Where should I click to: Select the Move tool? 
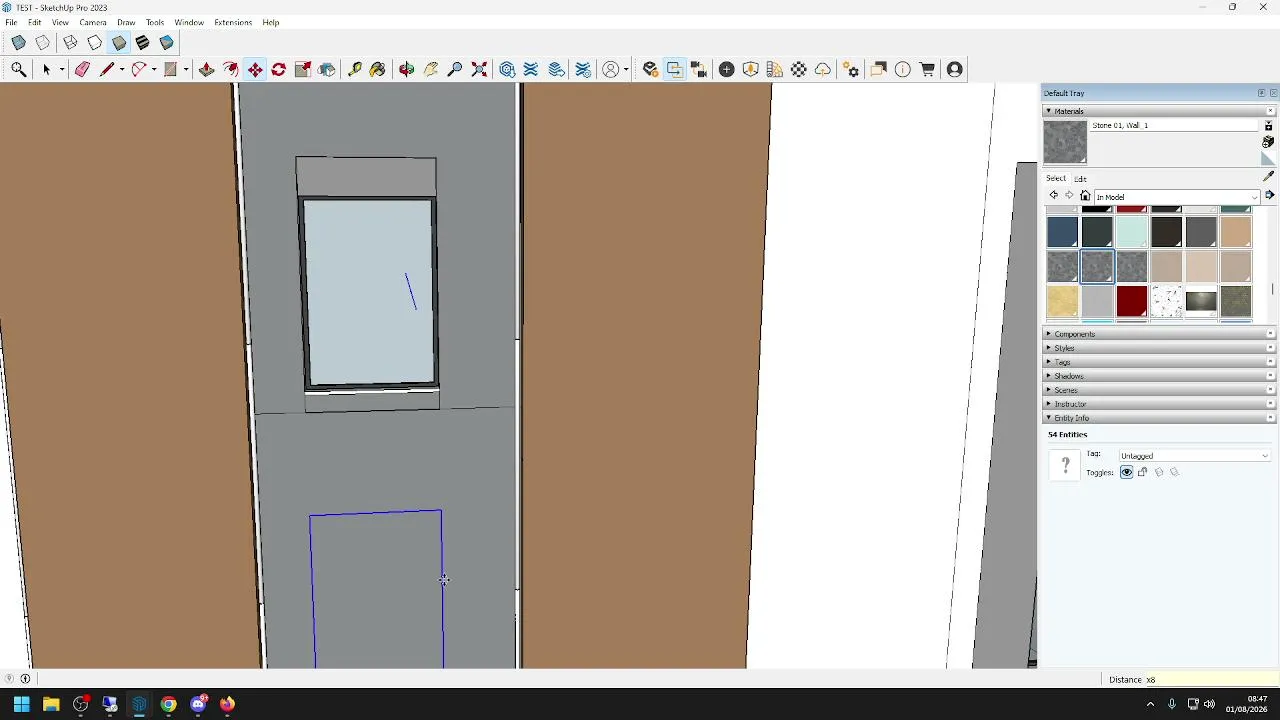[255, 69]
